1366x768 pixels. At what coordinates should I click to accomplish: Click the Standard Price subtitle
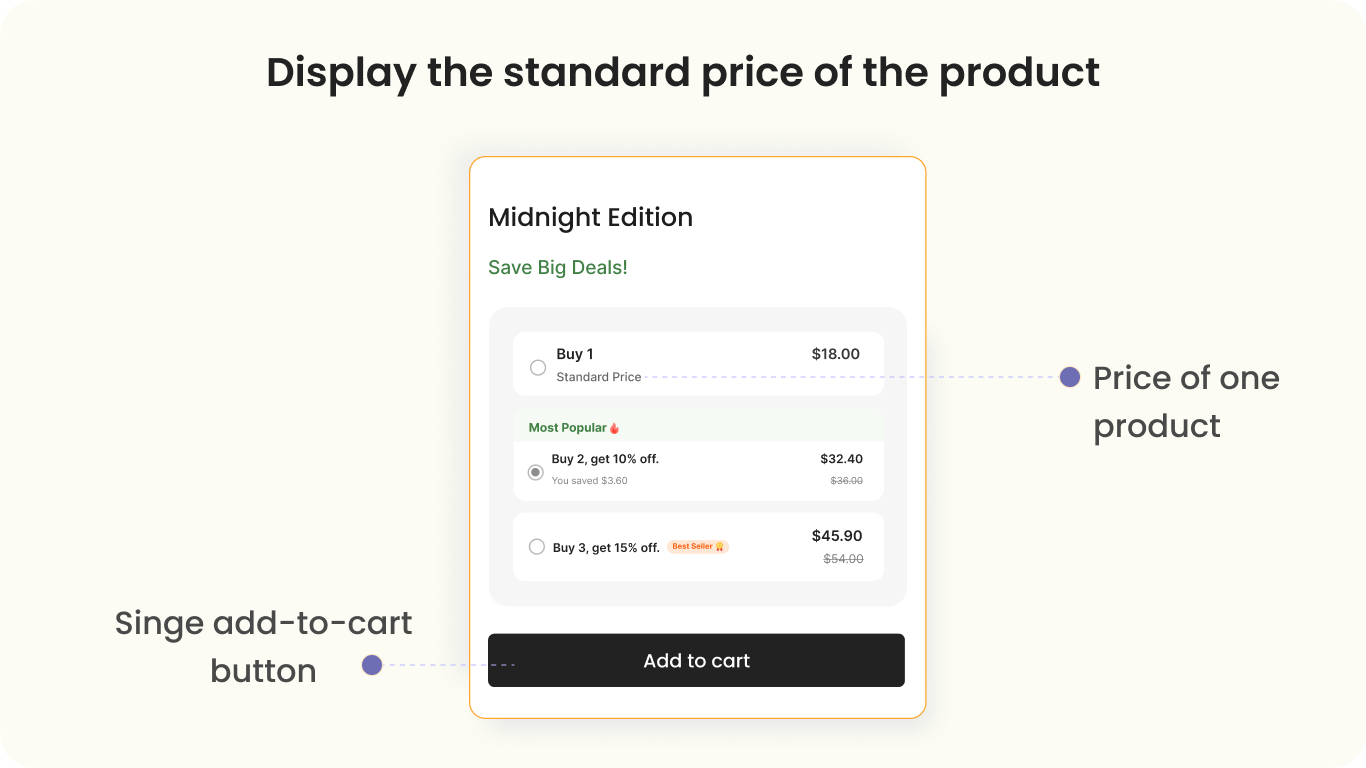(599, 377)
